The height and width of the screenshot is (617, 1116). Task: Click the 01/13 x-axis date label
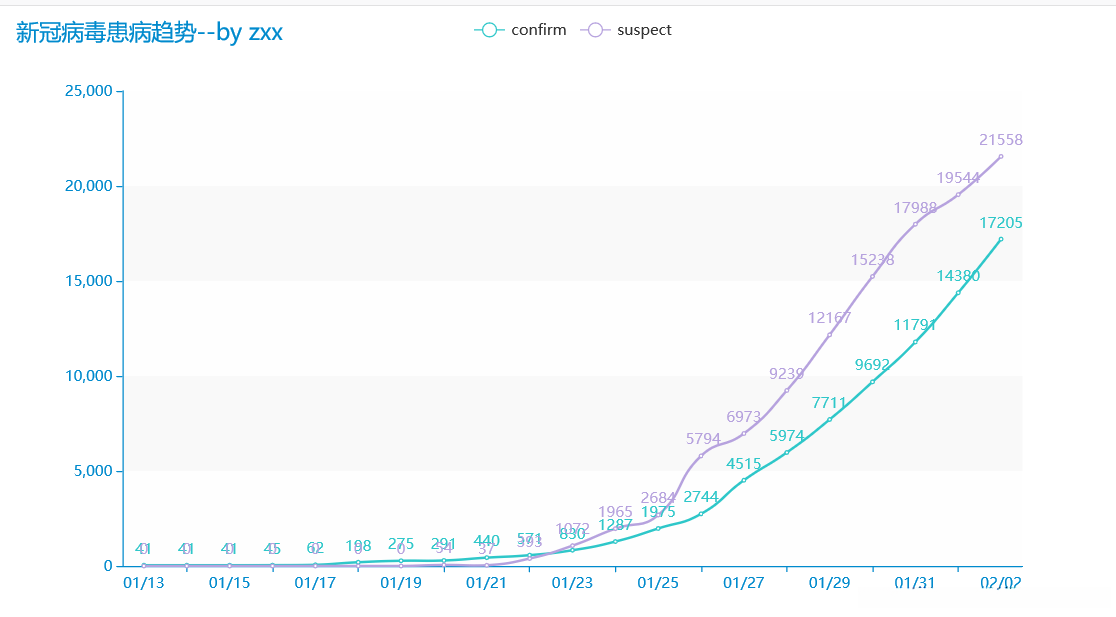[x=144, y=583]
